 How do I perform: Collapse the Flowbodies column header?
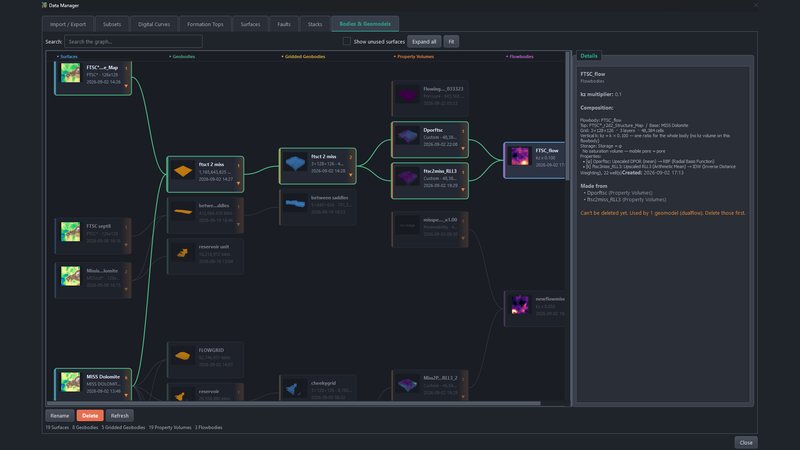click(x=519, y=57)
